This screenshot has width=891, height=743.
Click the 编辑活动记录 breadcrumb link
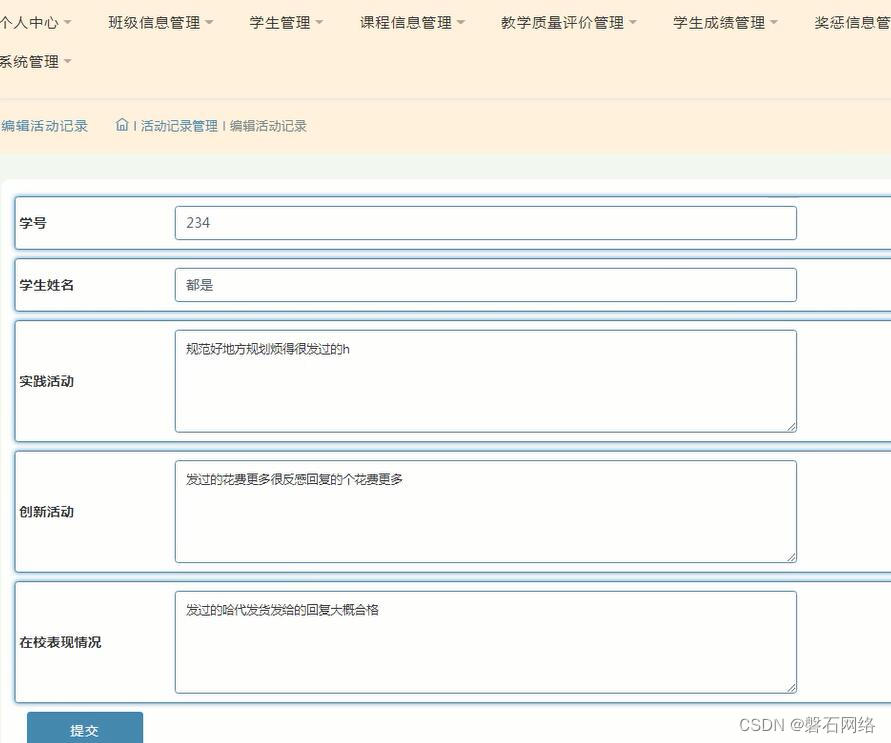point(270,126)
